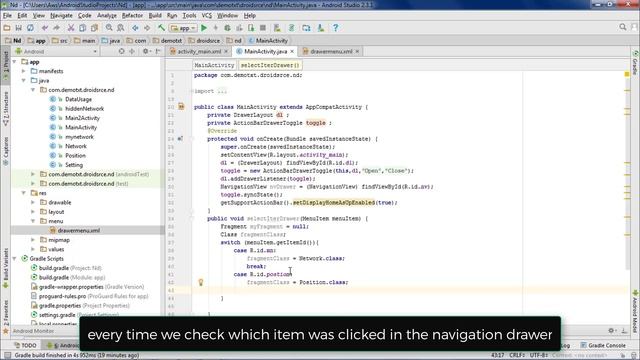Image resolution: width=640 pixels, height=360 pixels.
Task: Open the TODO tool window
Action: 26,345
